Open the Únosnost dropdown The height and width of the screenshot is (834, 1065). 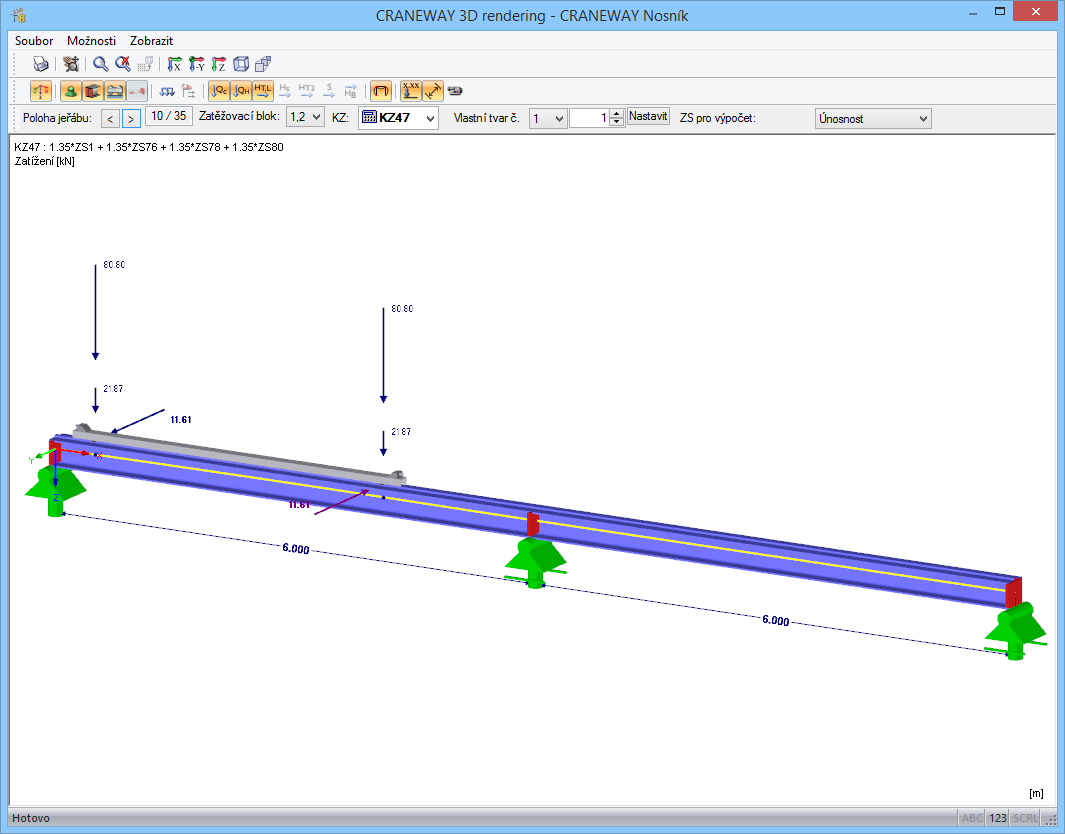click(873, 119)
